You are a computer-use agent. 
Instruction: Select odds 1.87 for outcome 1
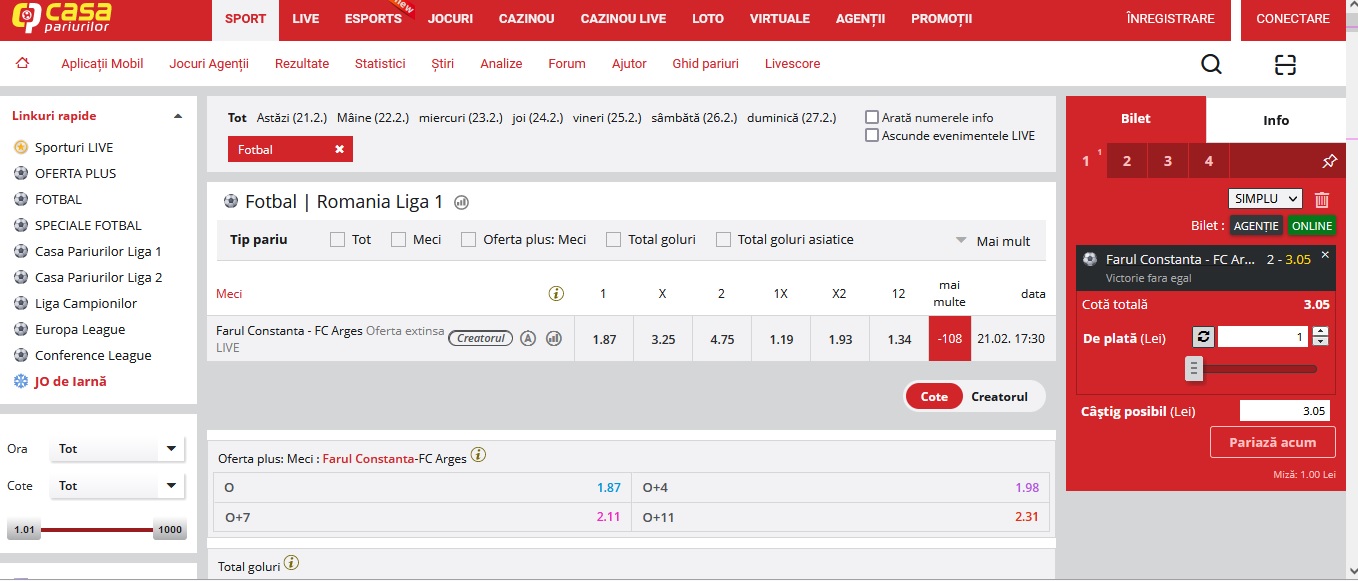tap(604, 339)
